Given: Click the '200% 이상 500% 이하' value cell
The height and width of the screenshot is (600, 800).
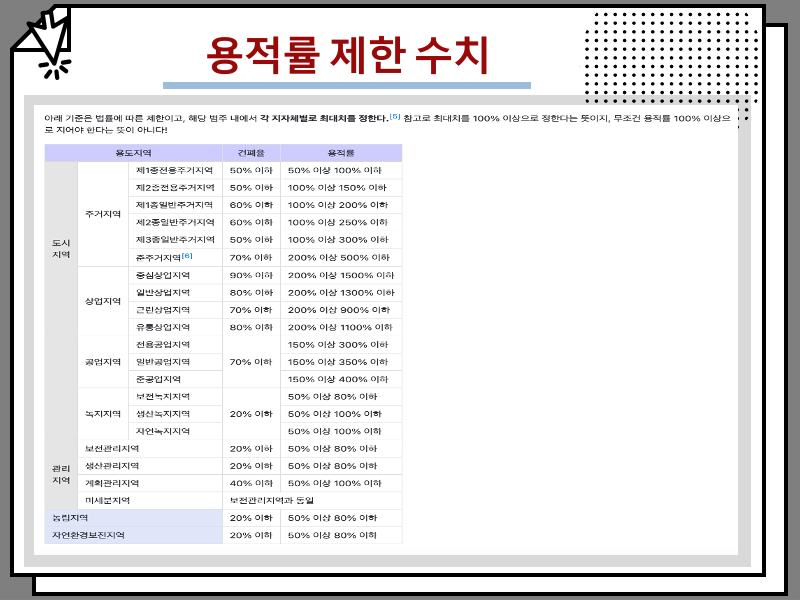Looking at the screenshot, I should click(x=341, y=258).
